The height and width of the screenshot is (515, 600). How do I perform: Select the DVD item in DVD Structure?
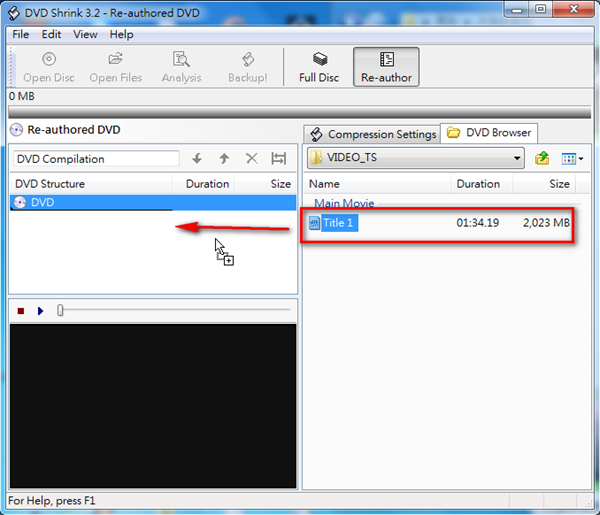point(153,202)
